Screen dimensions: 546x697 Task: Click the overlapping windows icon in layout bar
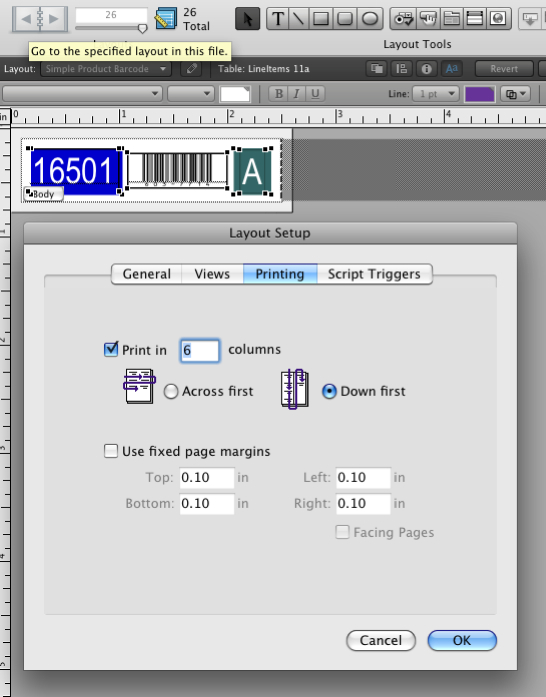[x=377, y=69]
